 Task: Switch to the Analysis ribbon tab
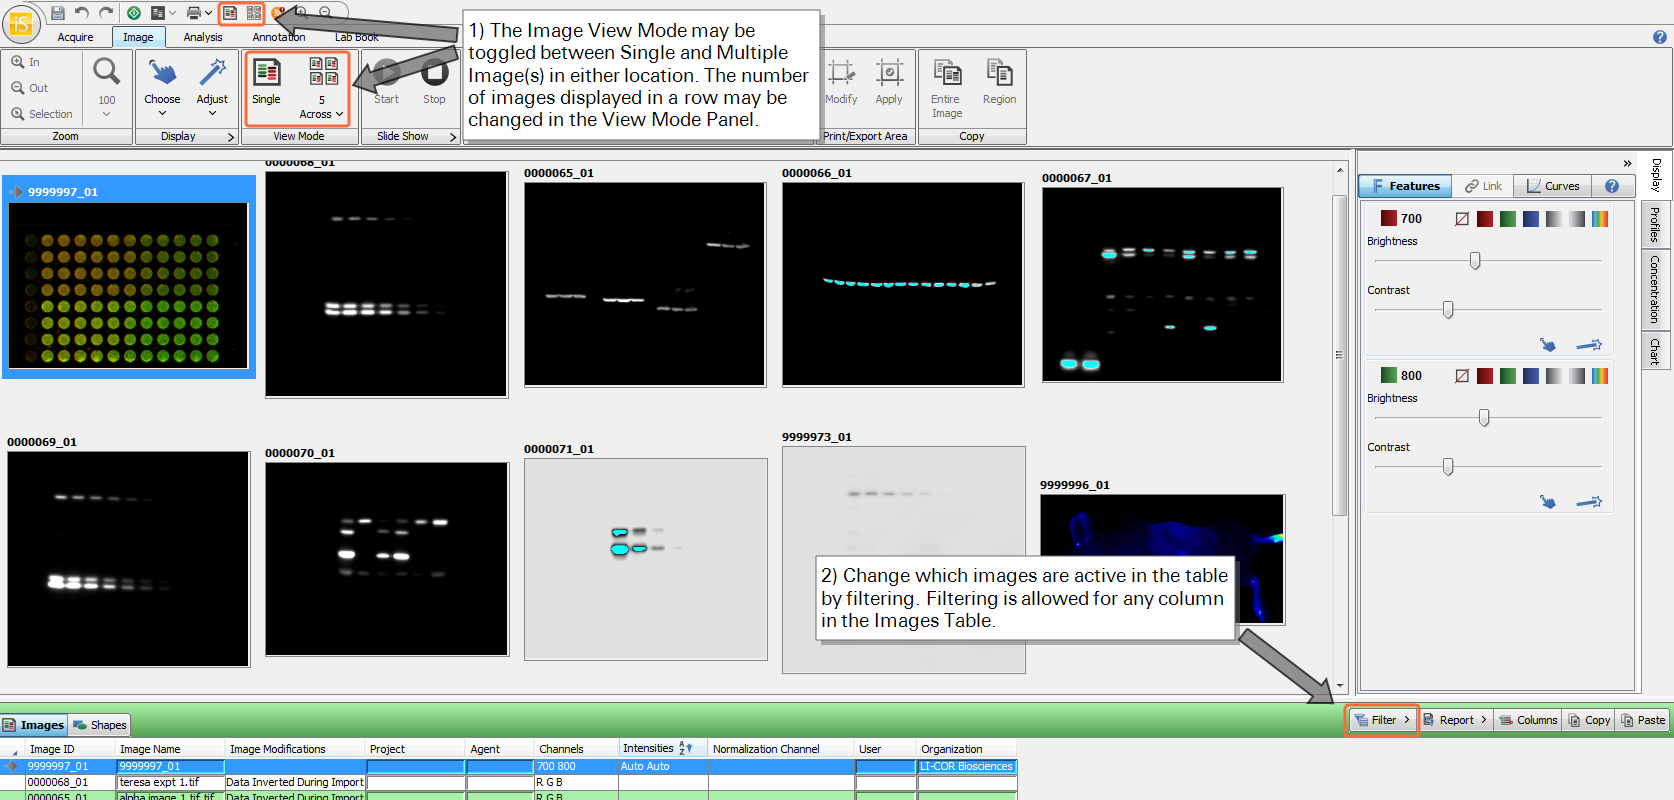(x=203, y=37)
